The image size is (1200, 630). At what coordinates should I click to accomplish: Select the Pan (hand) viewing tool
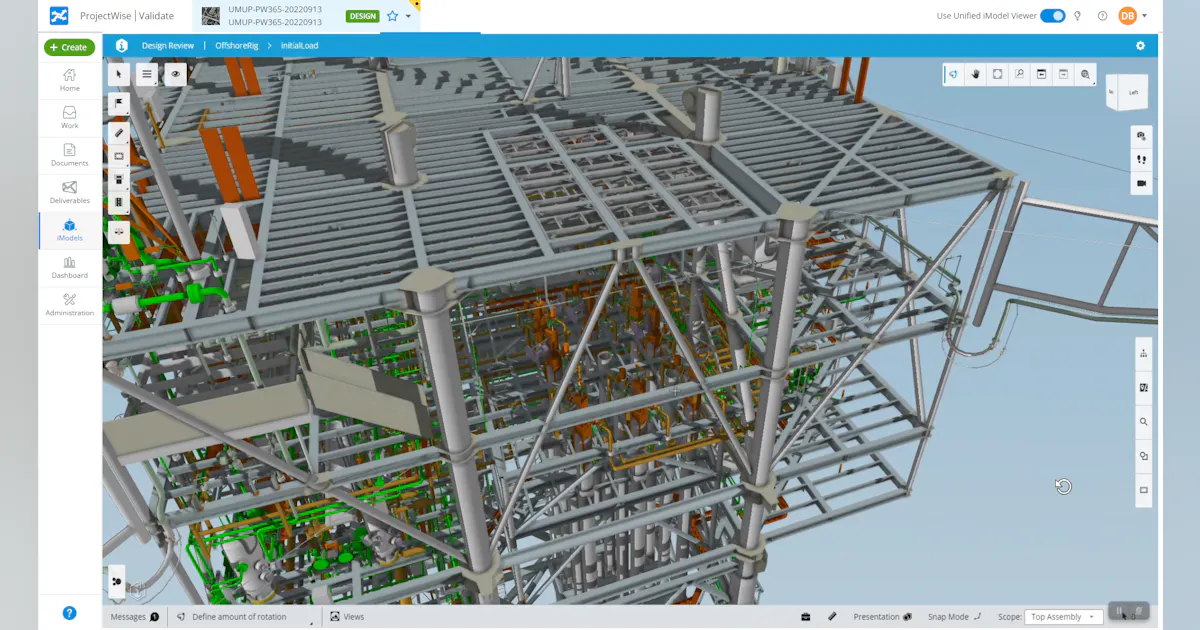975,74
